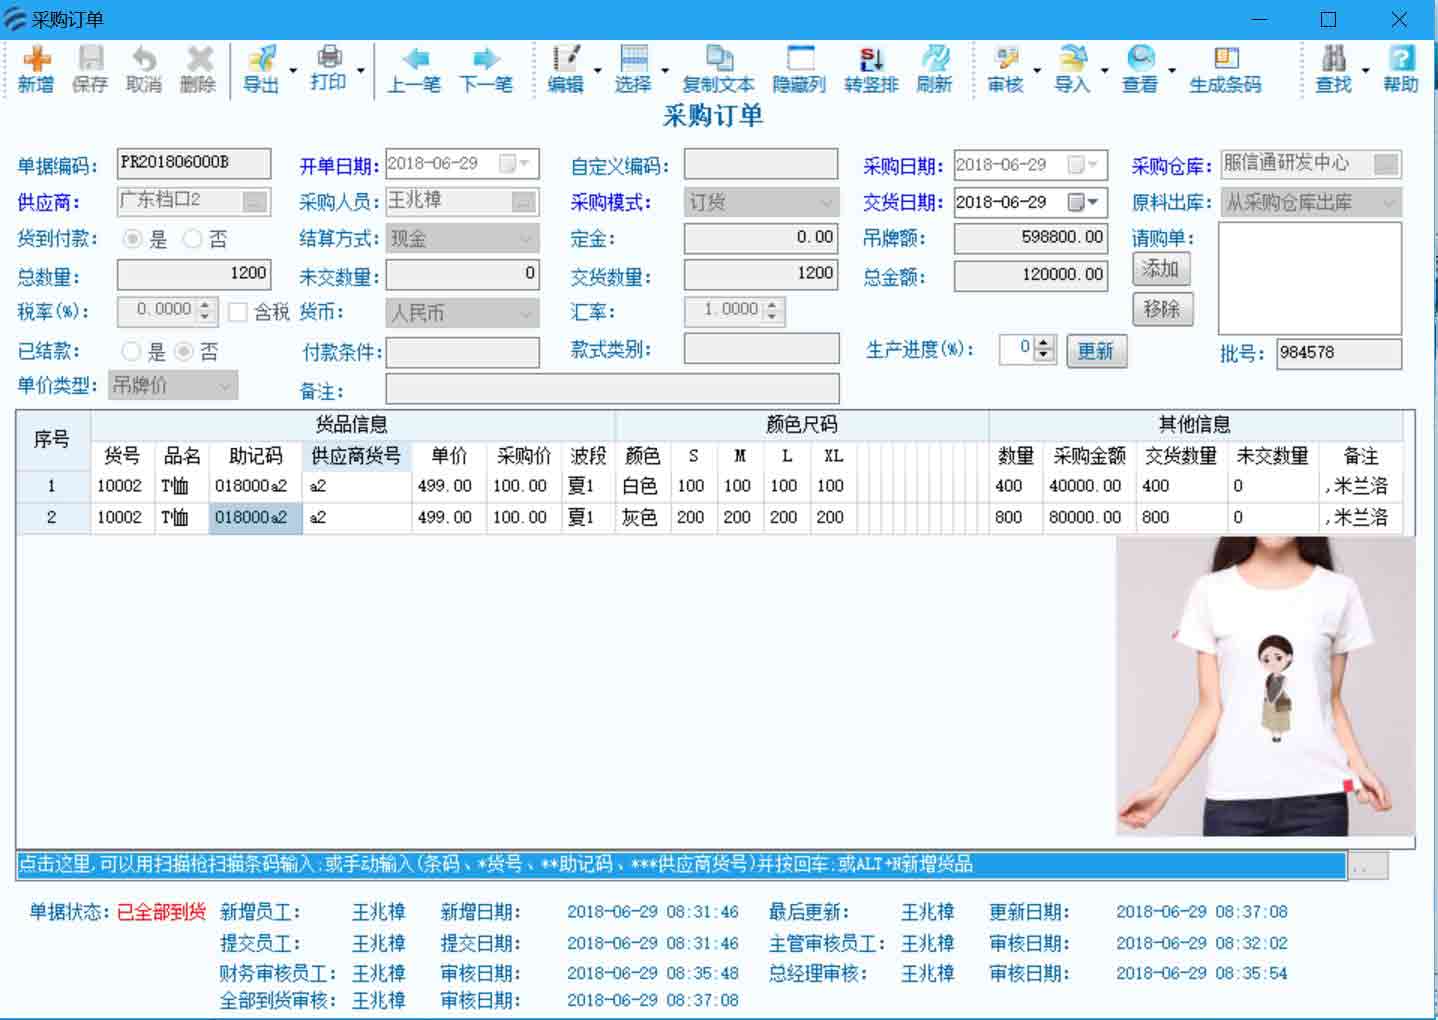This screenshot has width=1438, height=1020.
Task: Click 采购金额 column header
Action: coord(1089,456)
